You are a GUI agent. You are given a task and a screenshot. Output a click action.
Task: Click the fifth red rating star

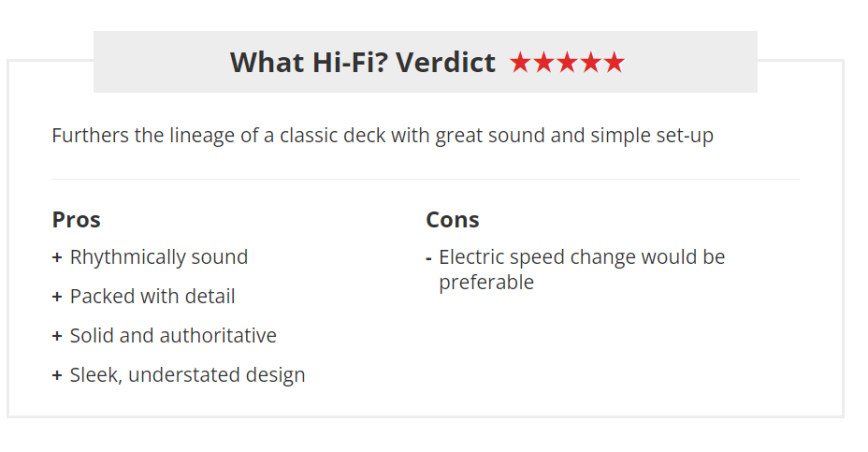tap(614, 62)
